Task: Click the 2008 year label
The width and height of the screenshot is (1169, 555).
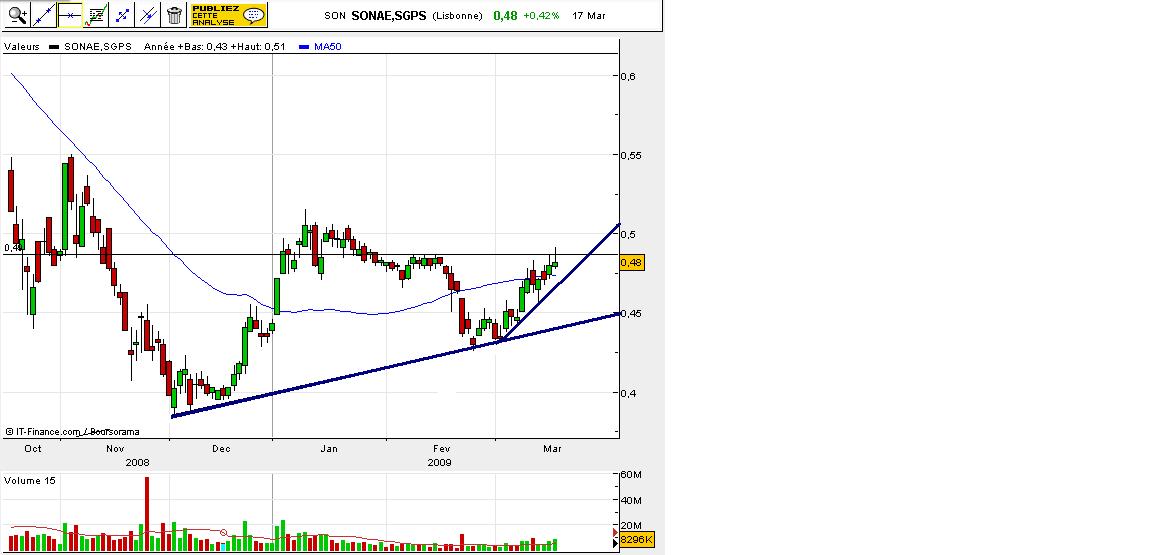Action: click(137, 462)
